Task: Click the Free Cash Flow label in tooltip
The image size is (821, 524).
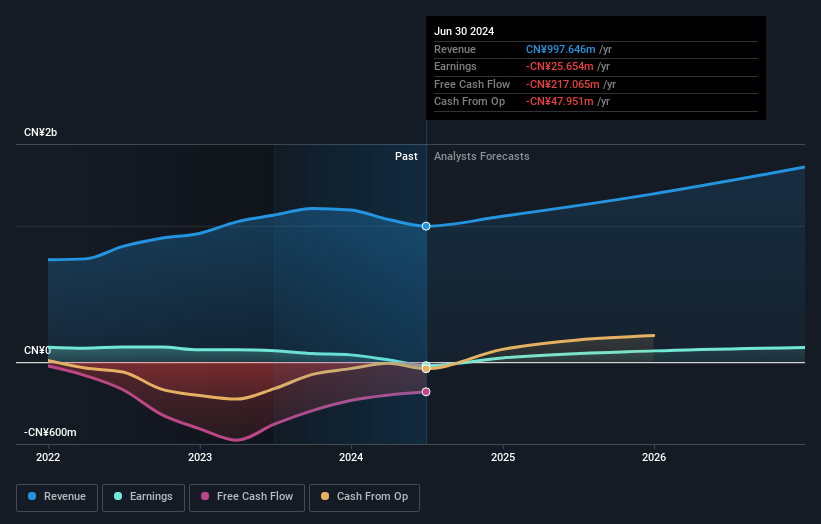Action: (x=472, y=84)
